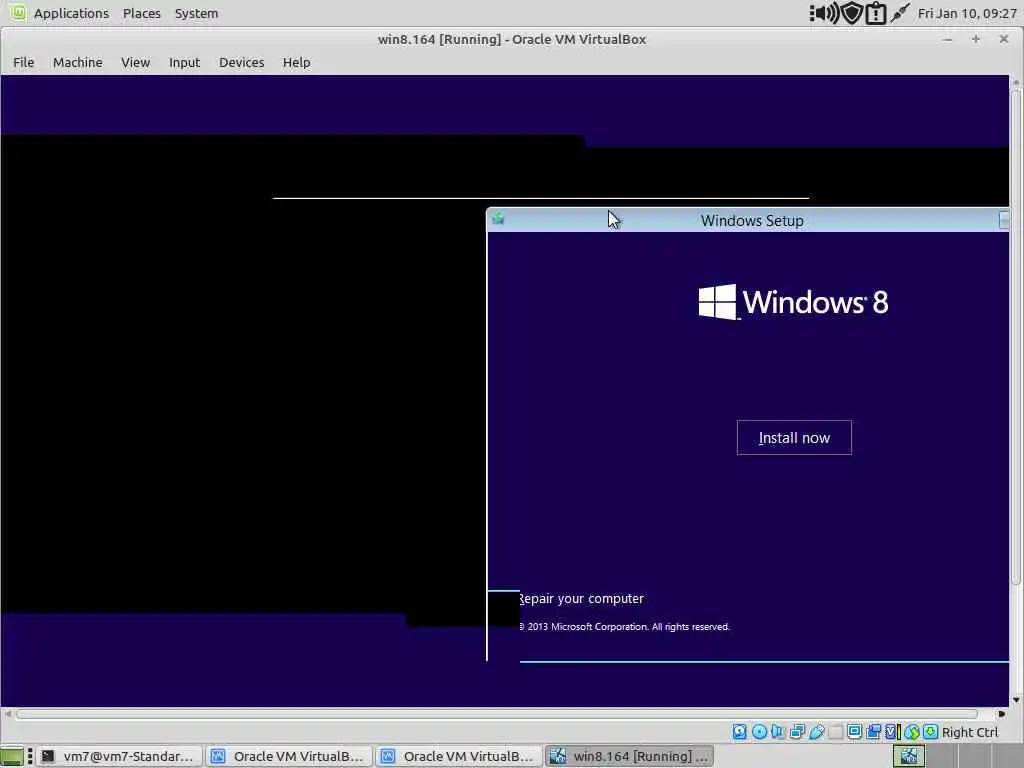
Task: Click the Right Ctrl host key label
Action: (x=970, y=733)
